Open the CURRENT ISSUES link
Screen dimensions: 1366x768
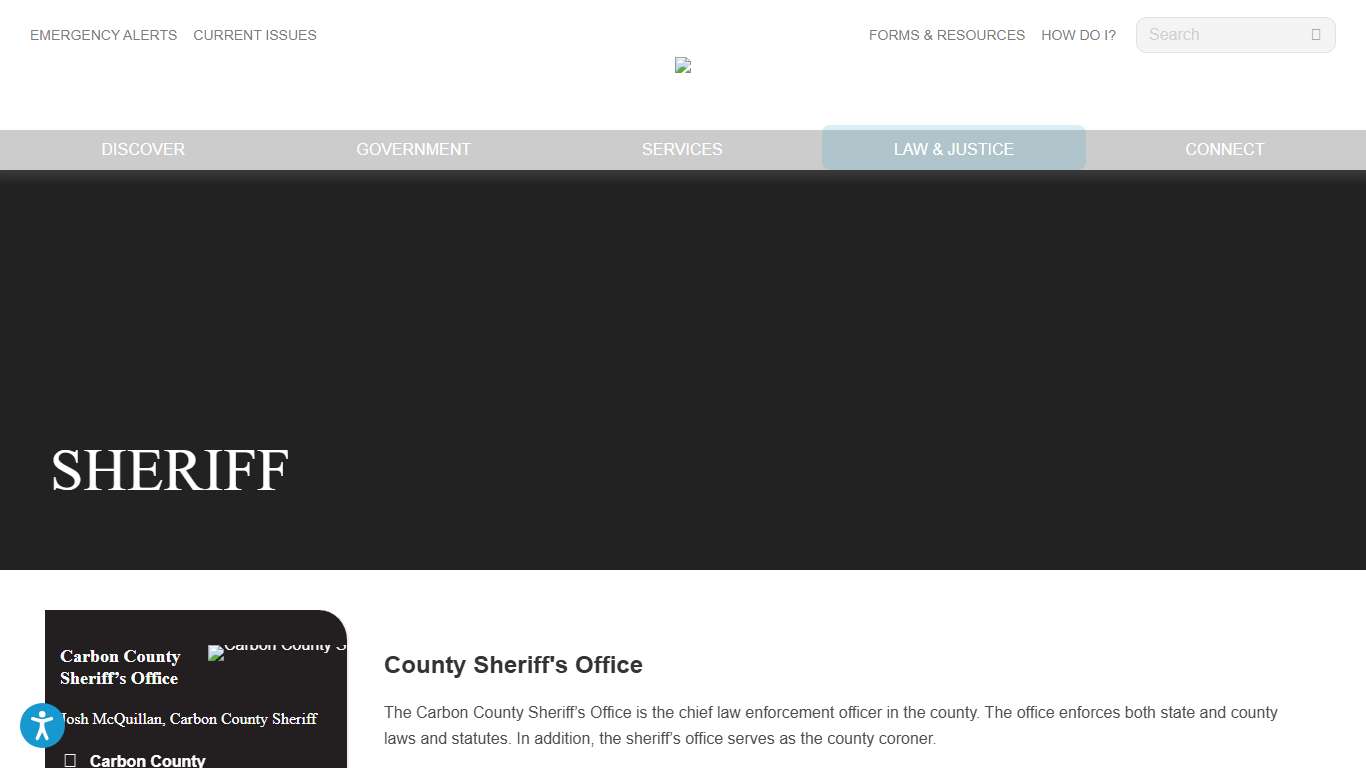click(x=254, y=35)
